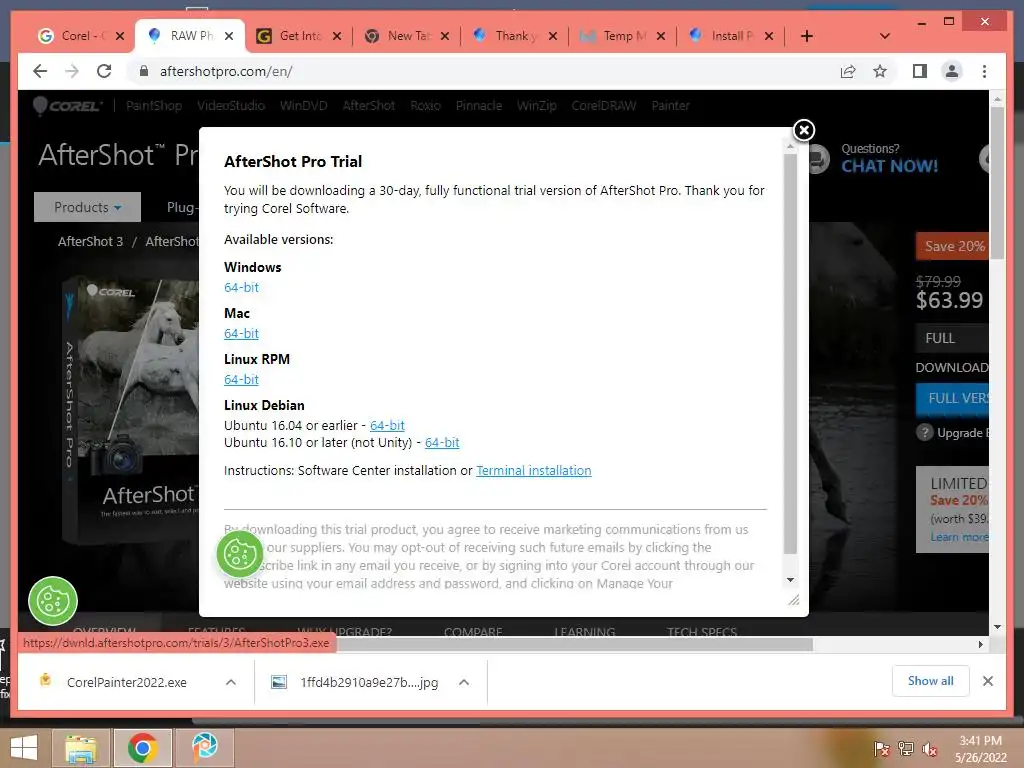Go forward in browser history
1024x768 pixels.
(x=72, y=71)
